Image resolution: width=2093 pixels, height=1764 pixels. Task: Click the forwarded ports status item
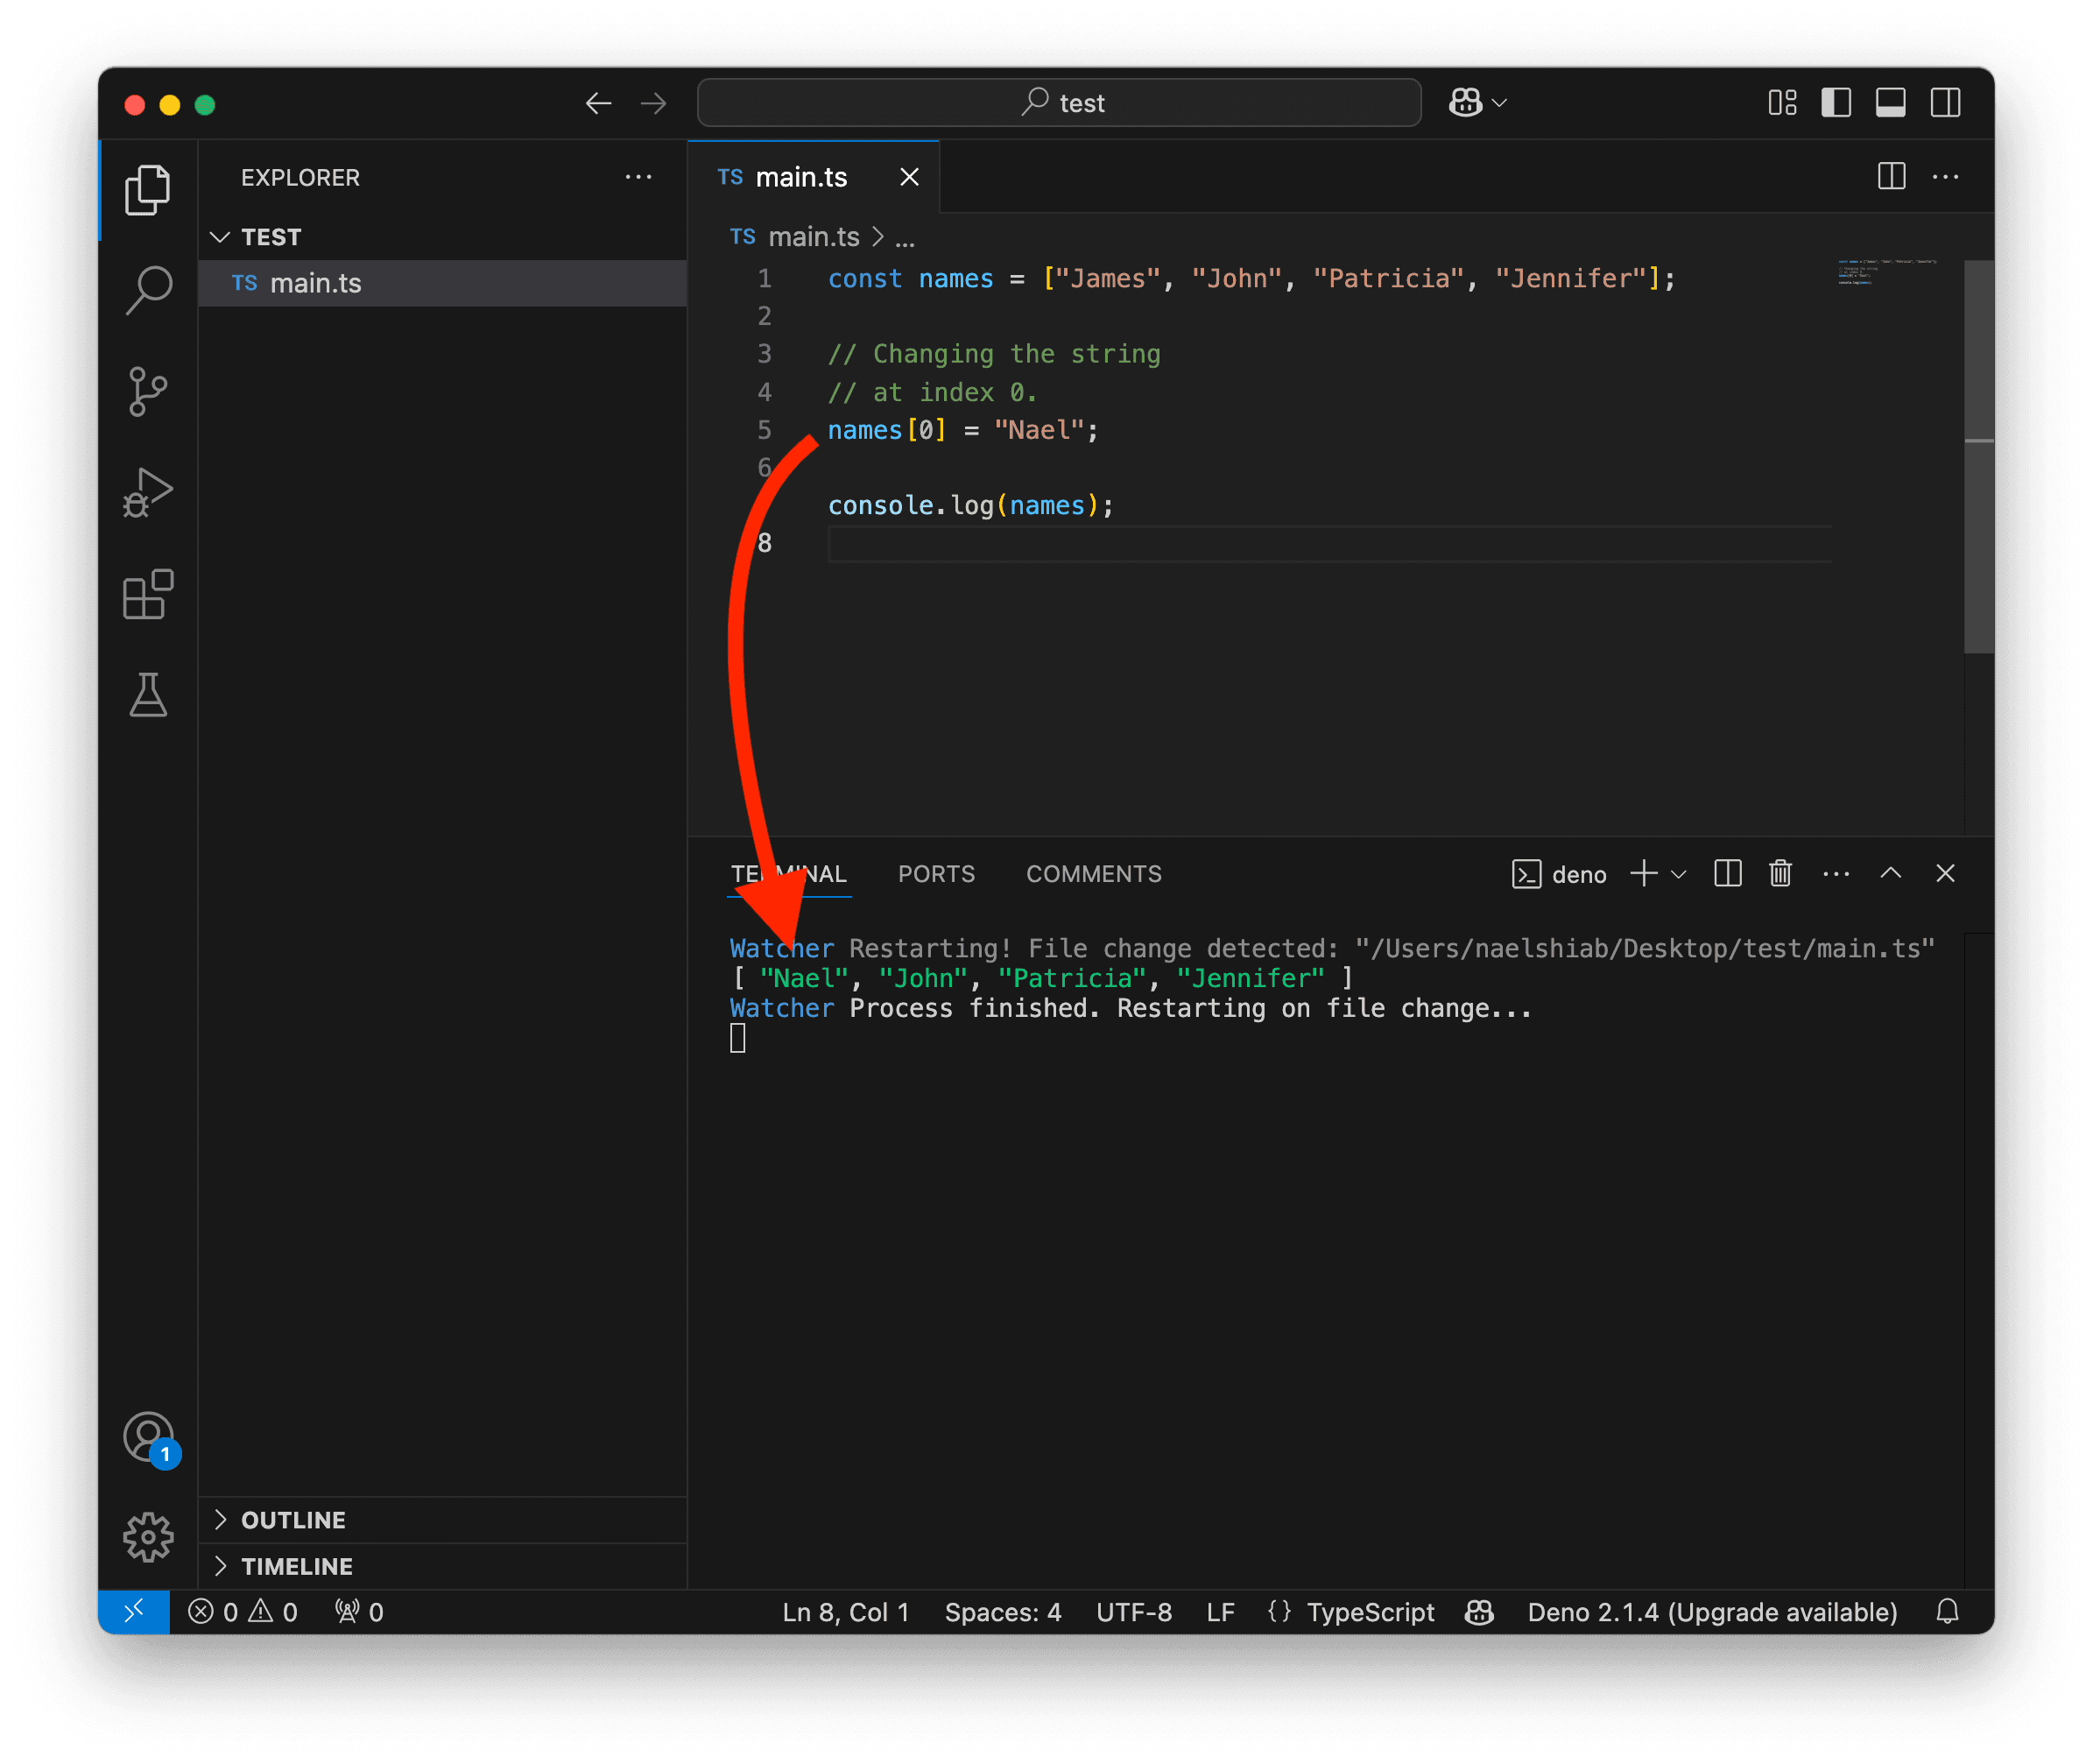point(359,1611)
